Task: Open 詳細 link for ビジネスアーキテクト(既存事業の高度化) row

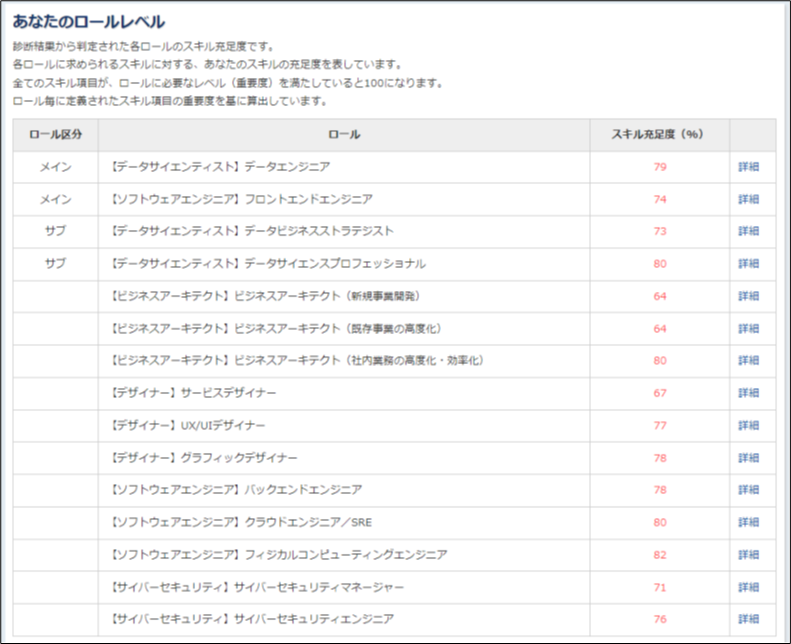Action: click(x=749, y=329)
